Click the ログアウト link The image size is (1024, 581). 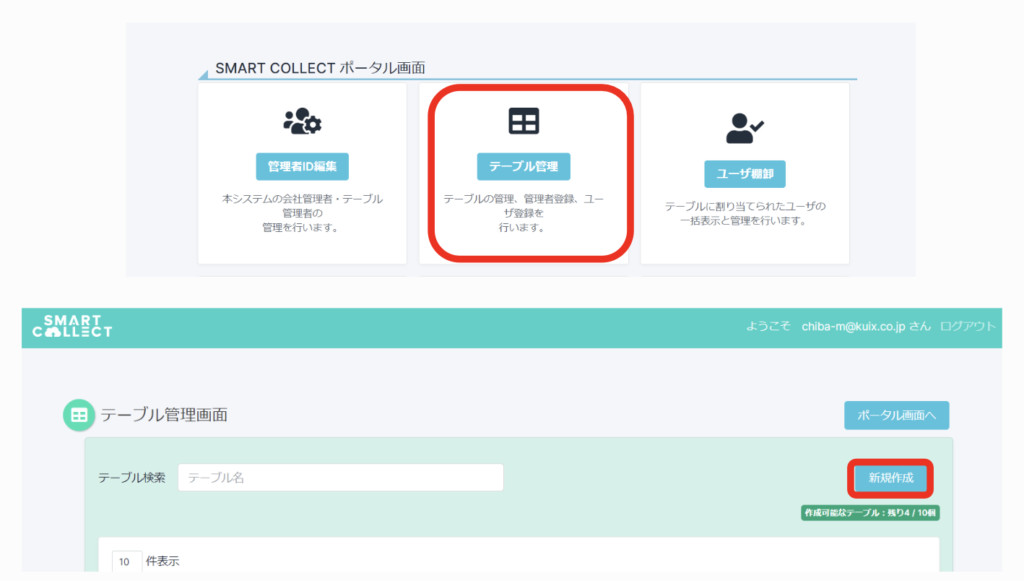point(968,326)
